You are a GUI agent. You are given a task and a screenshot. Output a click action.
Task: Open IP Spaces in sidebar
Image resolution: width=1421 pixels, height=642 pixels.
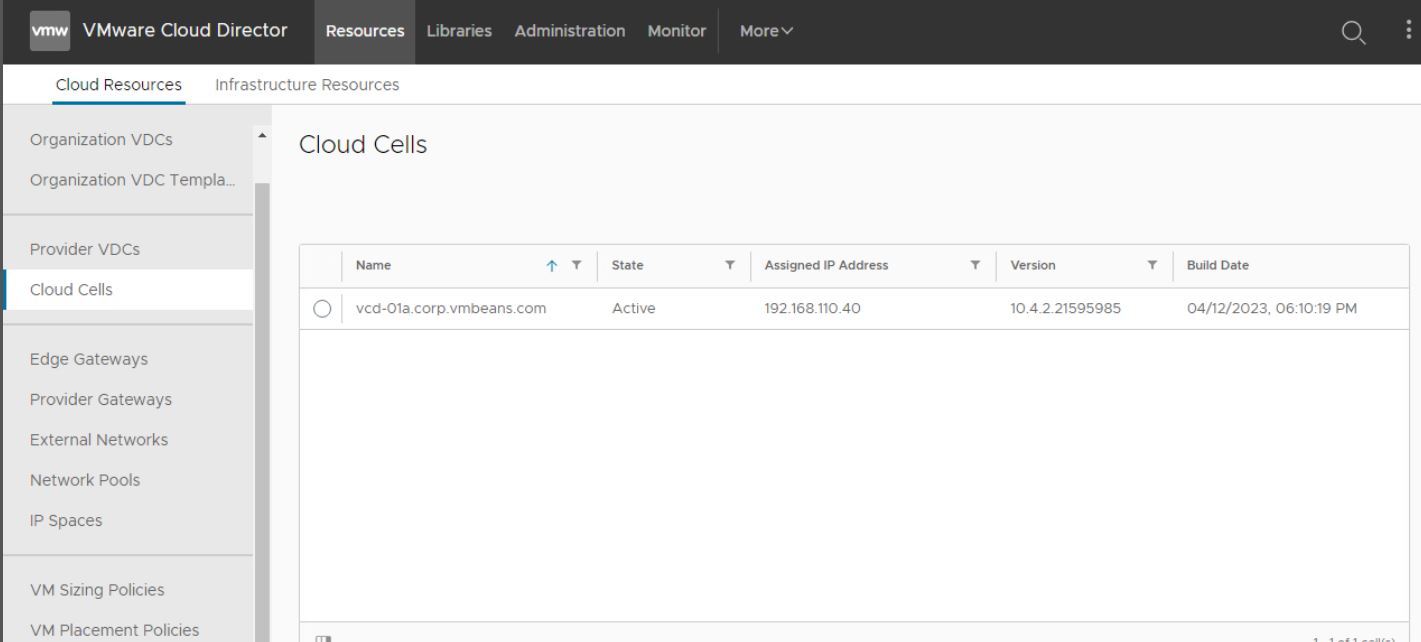(66, 521)
